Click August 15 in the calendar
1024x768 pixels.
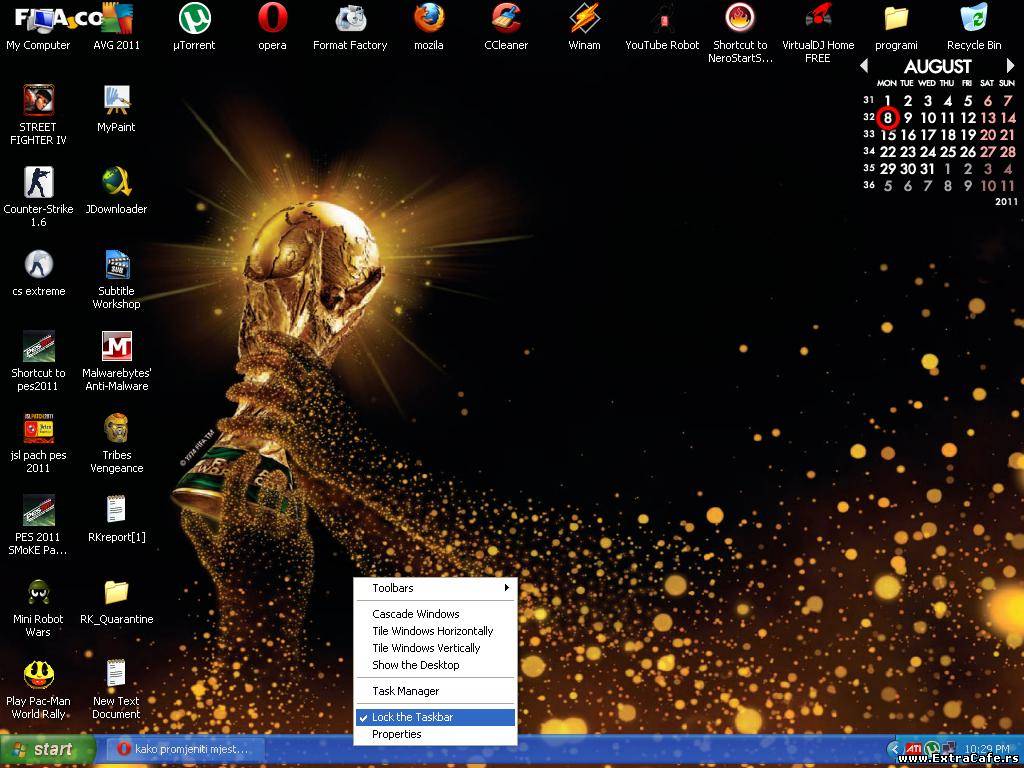(x=888, y=135)
